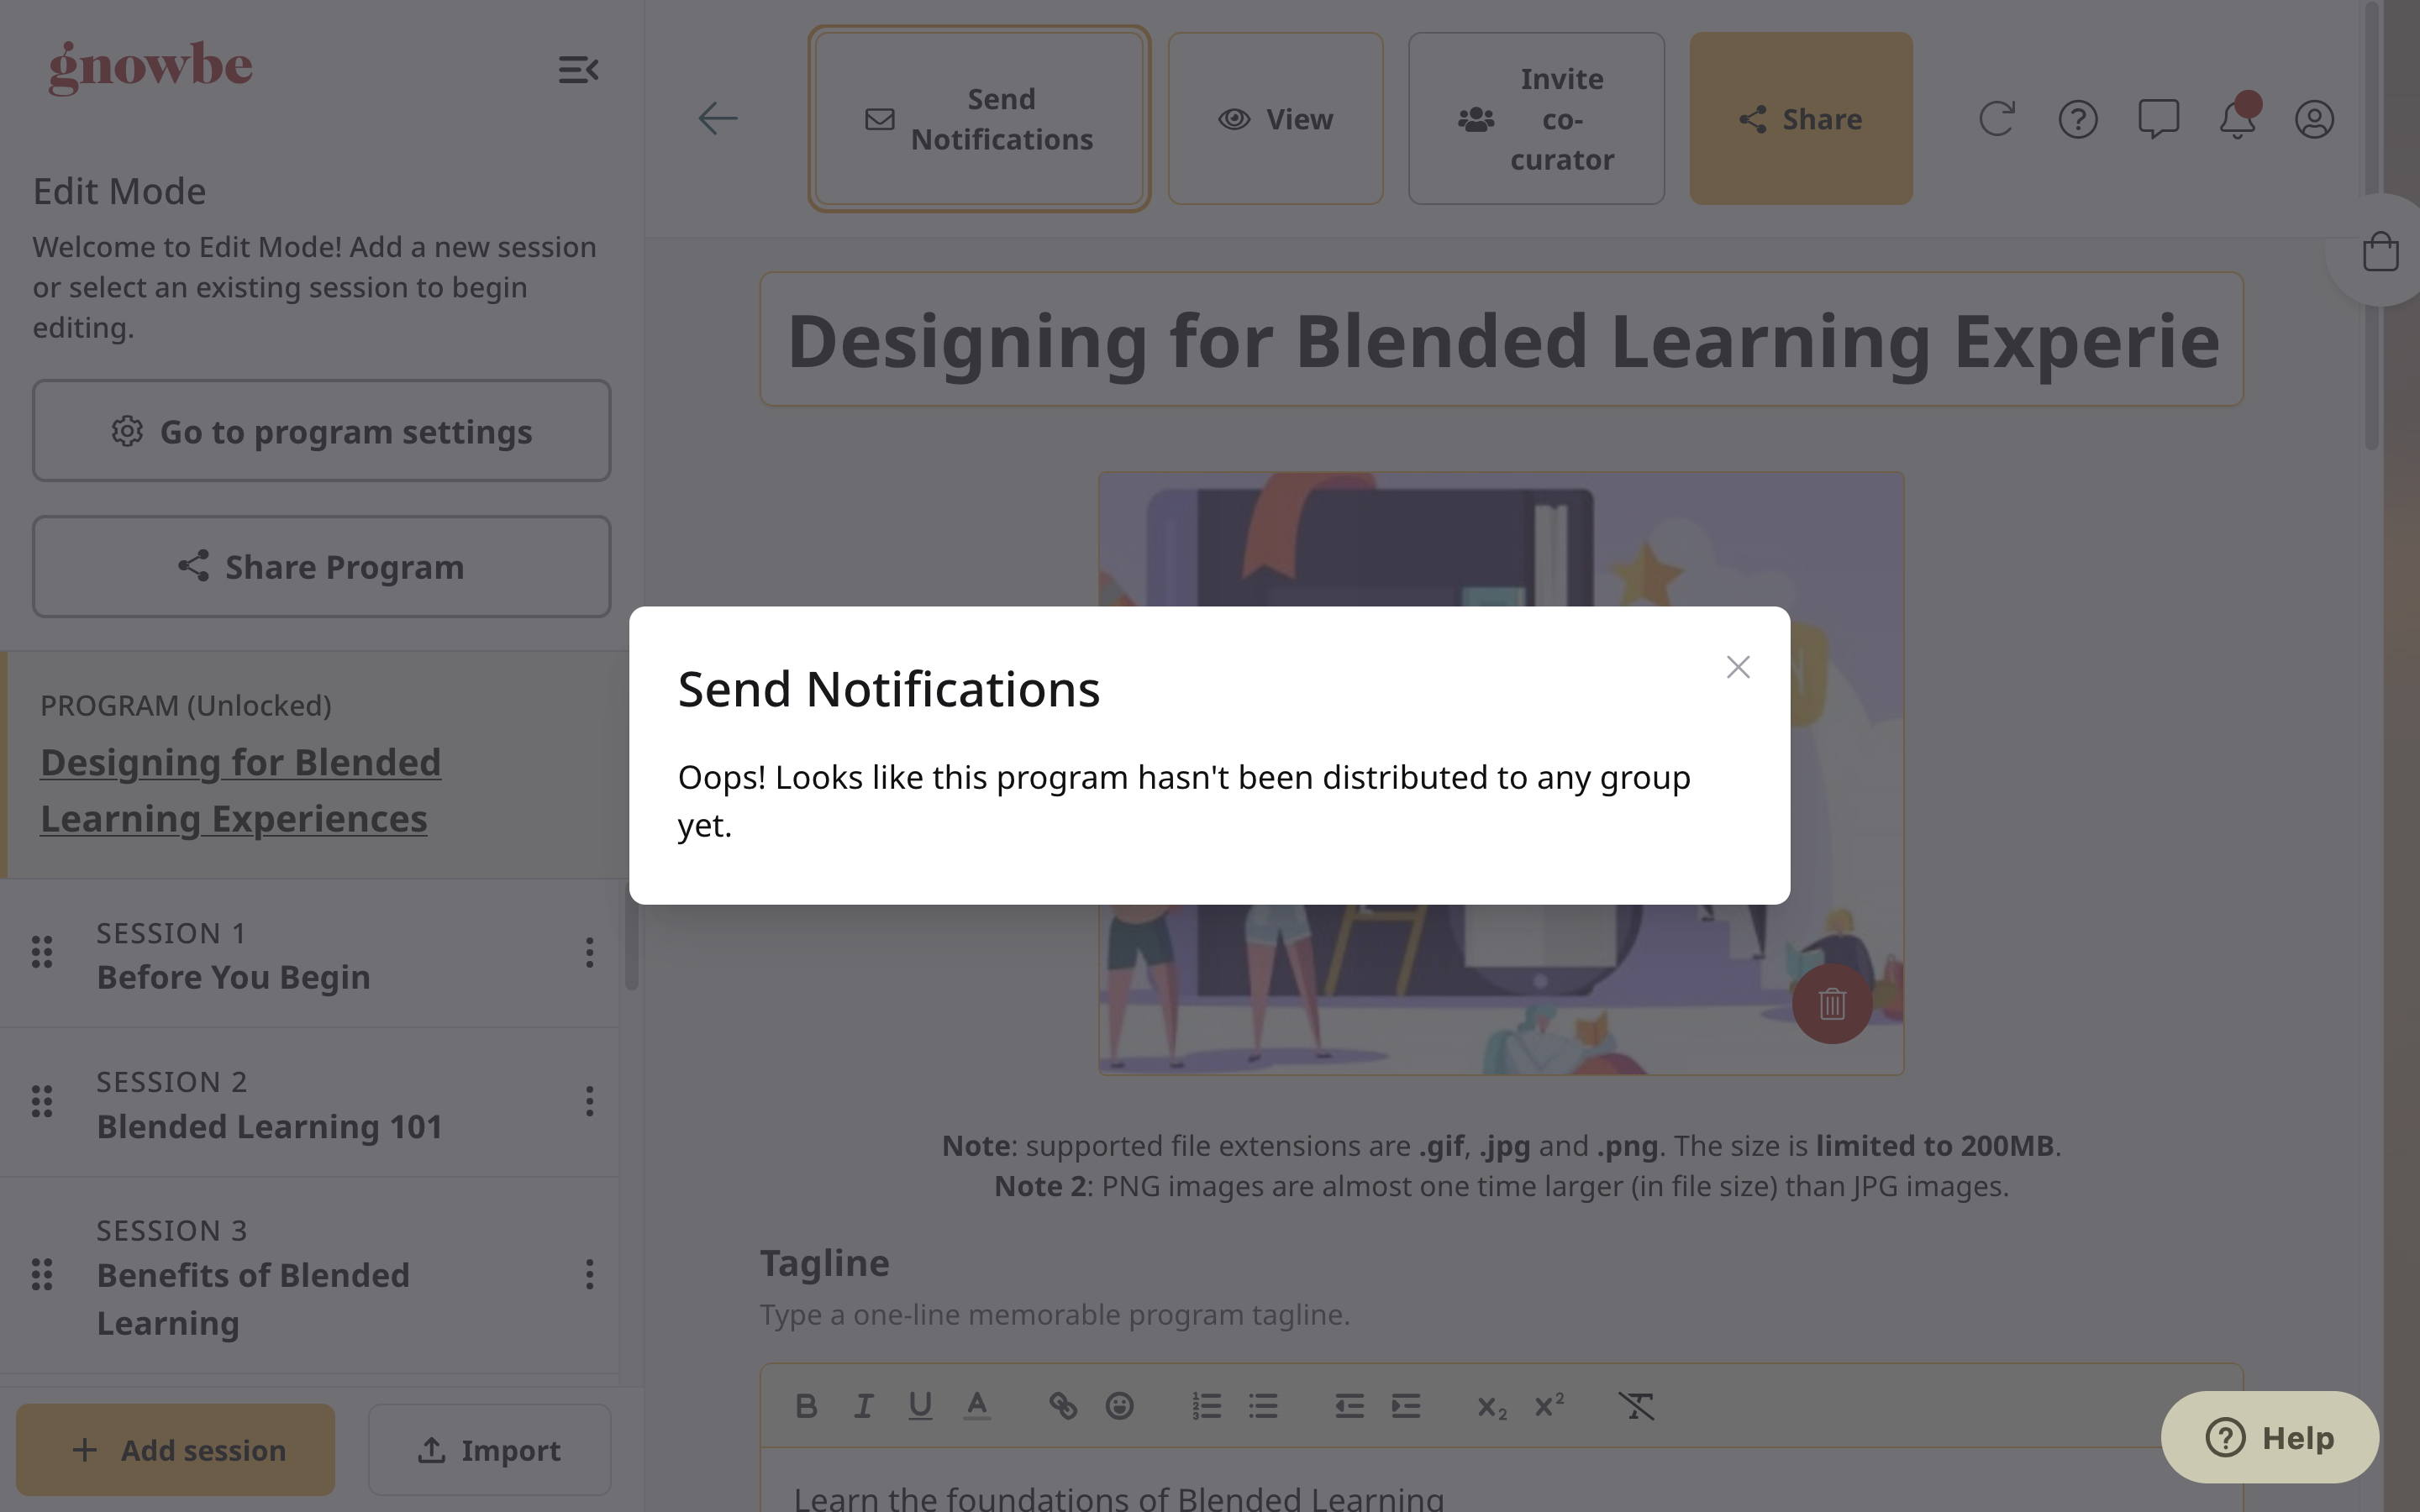The image size is (2420, 1512).
Task: Click the program title input field
Action: (x=1501, y=340)
